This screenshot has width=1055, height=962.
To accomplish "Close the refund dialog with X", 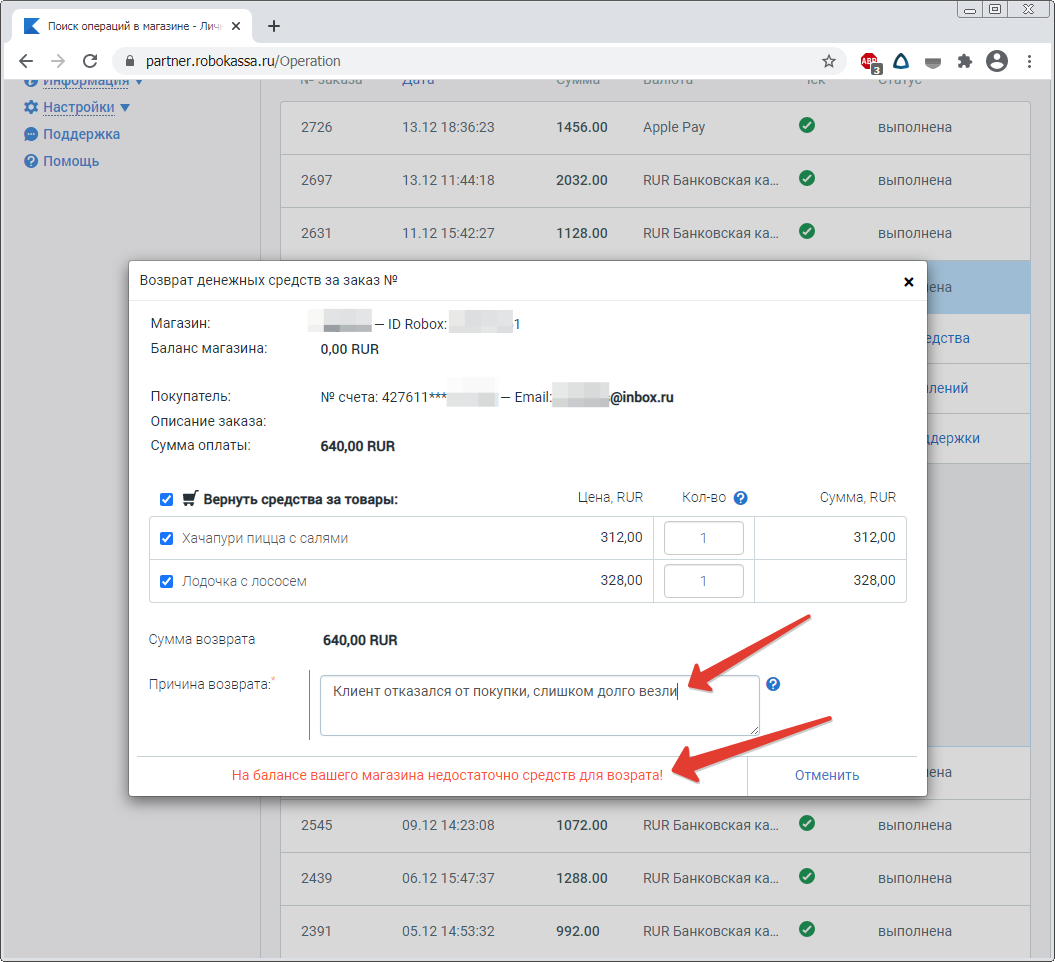I will [x=908, y=282].
